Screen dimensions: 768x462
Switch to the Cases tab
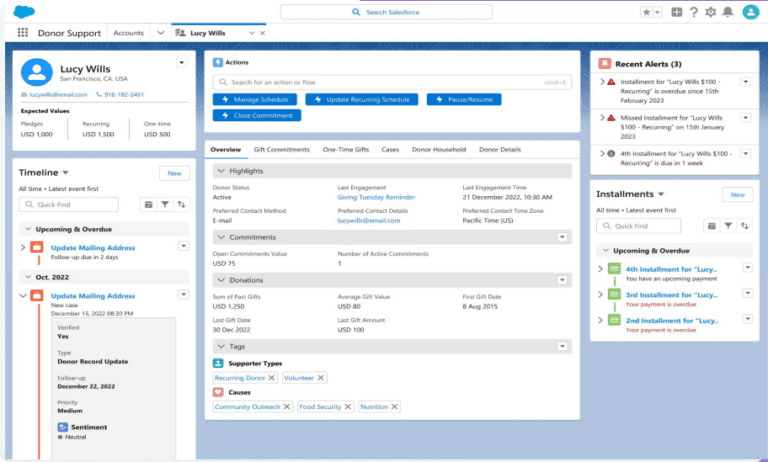click(390, 149)
